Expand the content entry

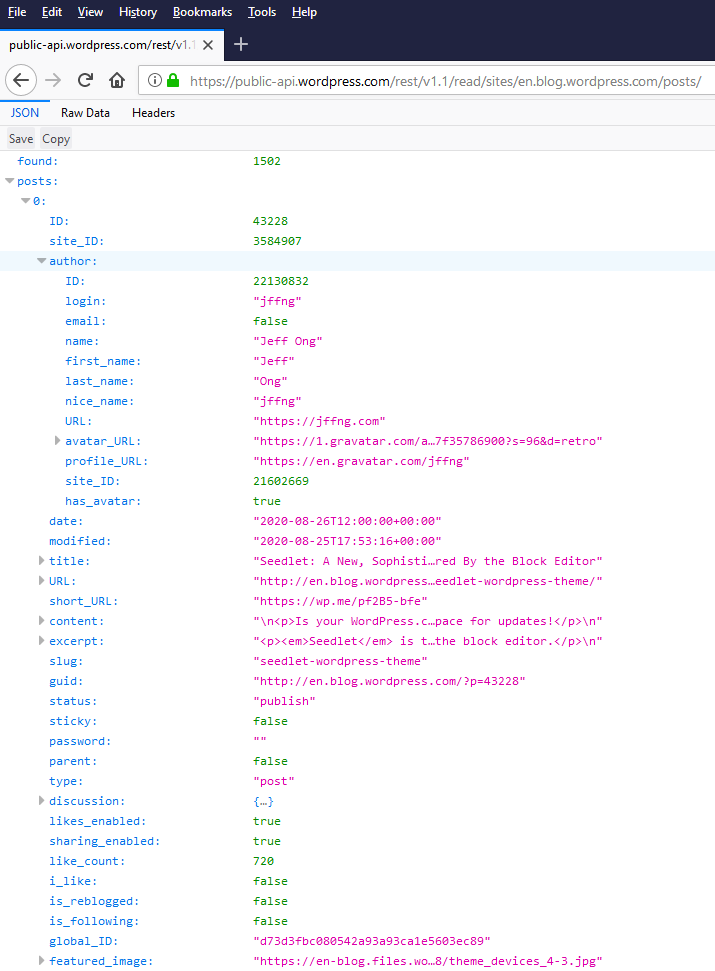41,620
